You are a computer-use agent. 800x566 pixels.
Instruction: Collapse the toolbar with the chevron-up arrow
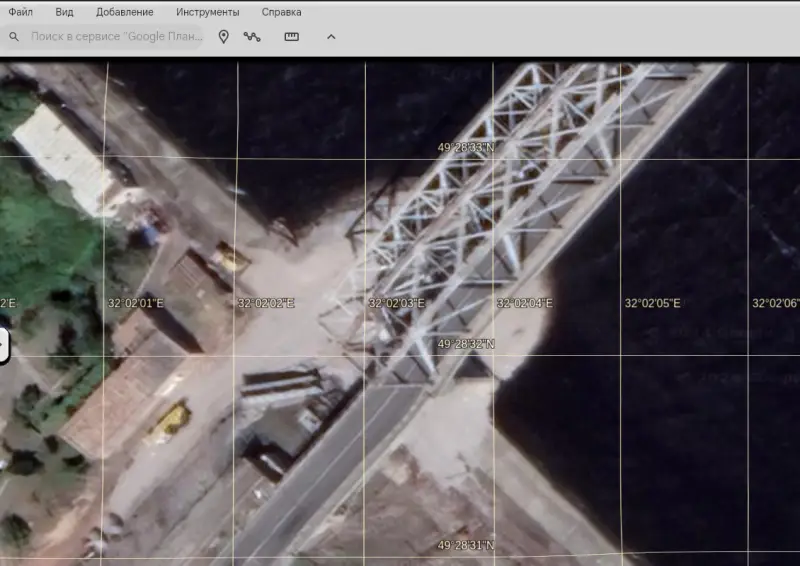point(331,37)
